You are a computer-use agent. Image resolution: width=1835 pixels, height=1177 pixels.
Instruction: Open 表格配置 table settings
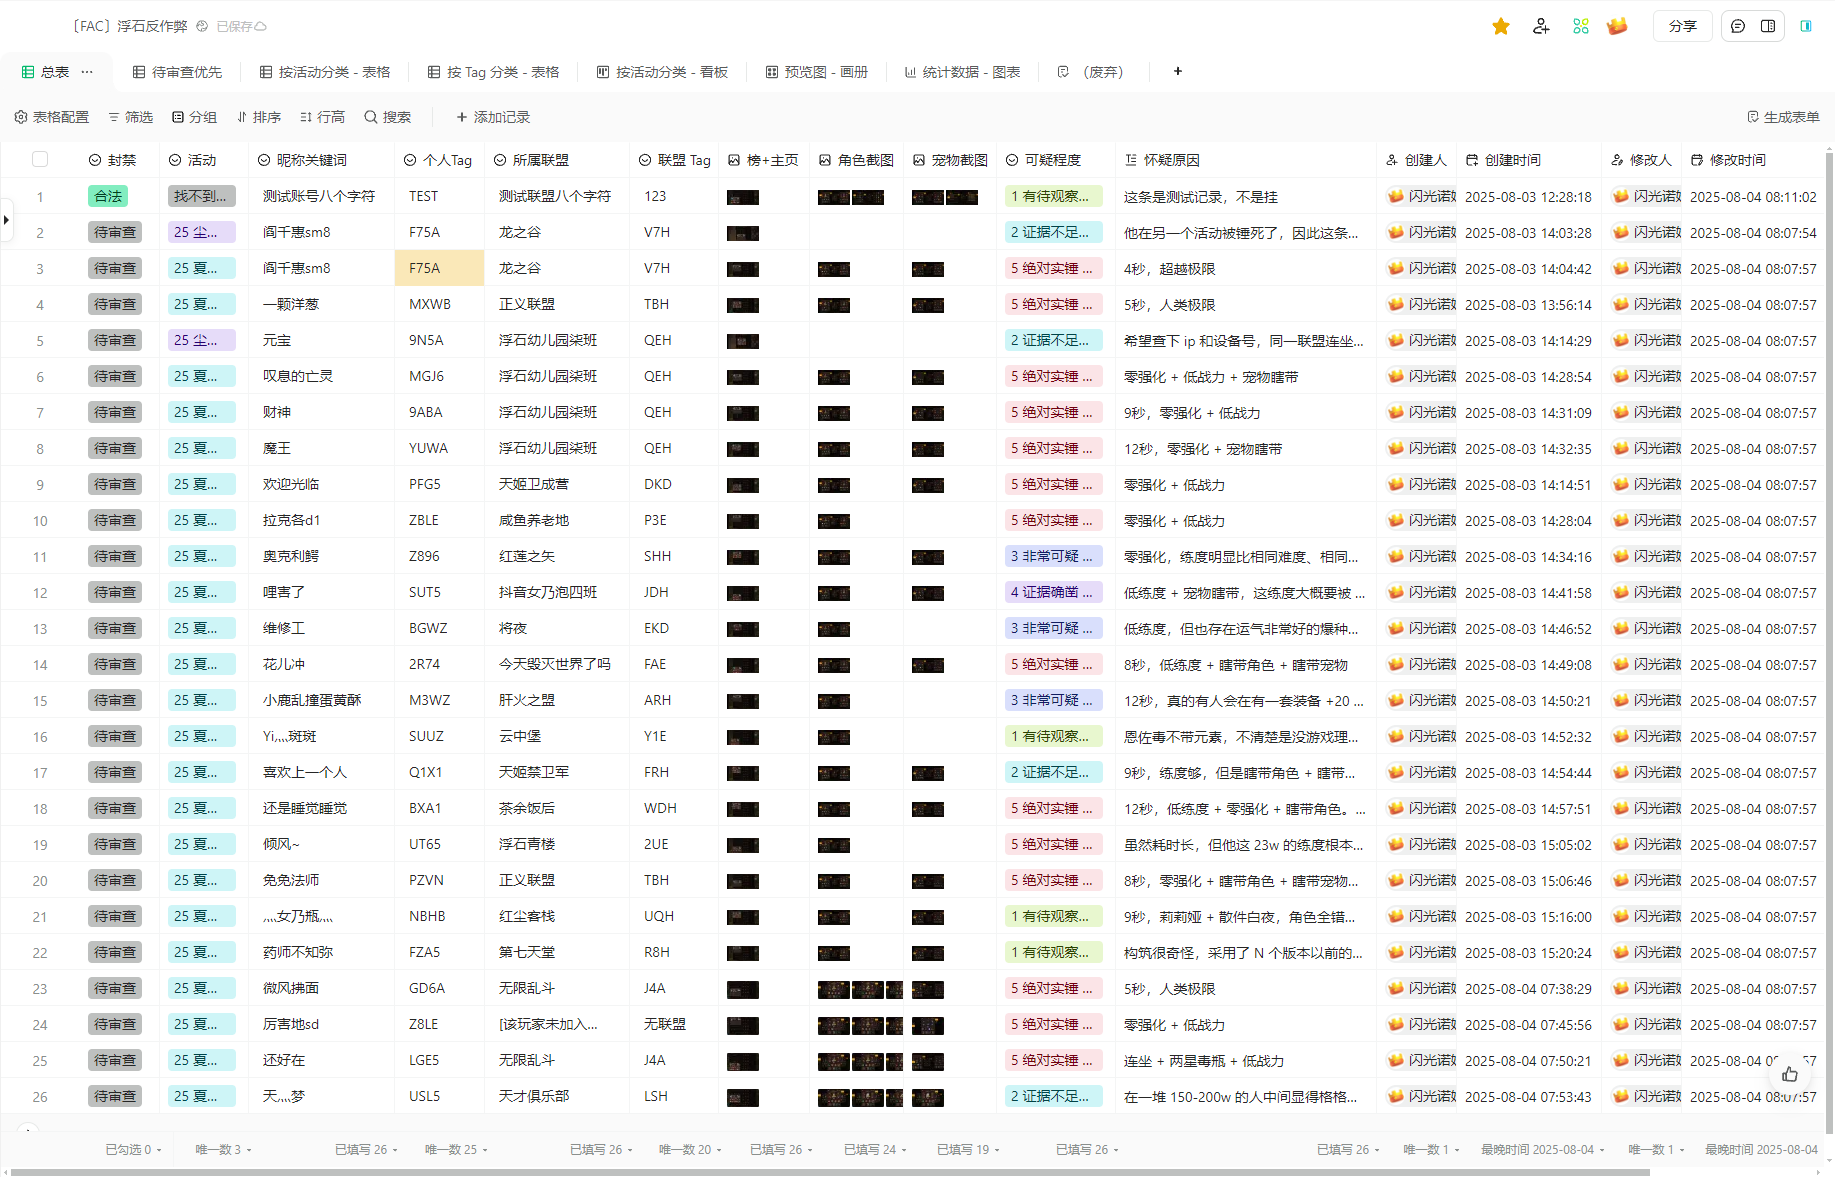pos(52,117)
